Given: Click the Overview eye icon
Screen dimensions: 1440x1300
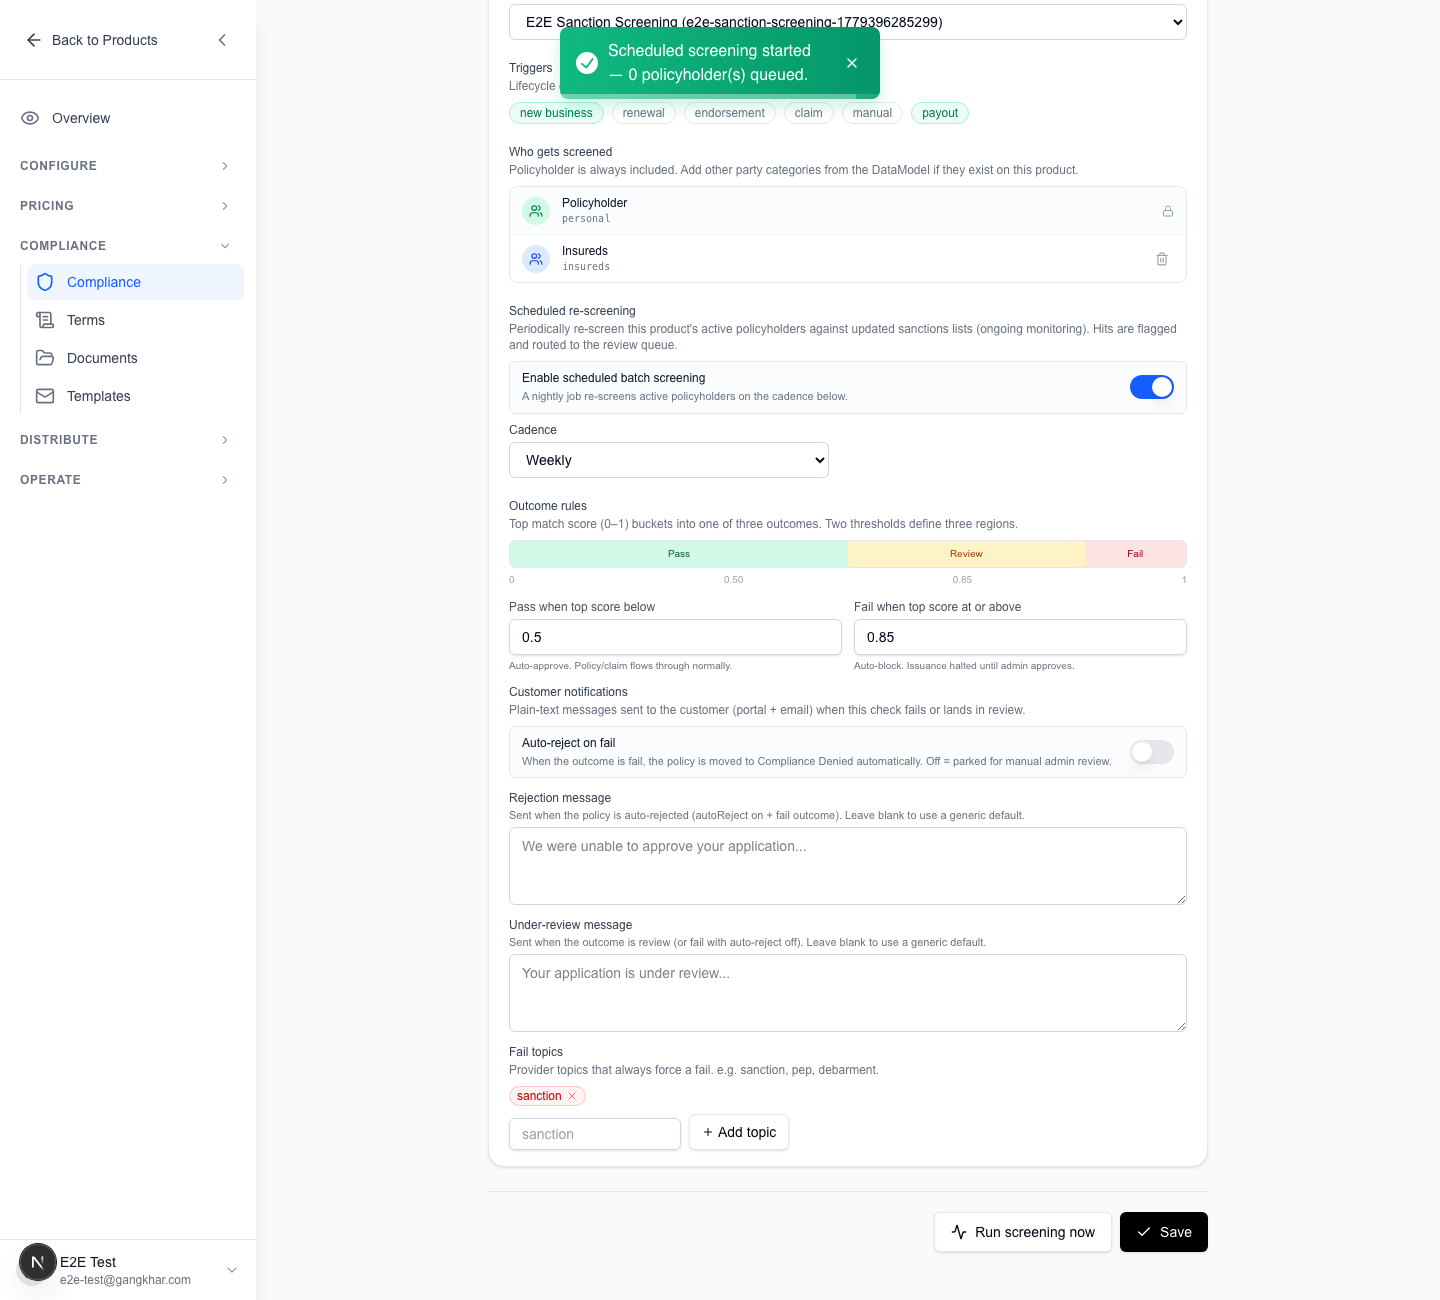Looking at the screenshot, I should pos(30,118).
